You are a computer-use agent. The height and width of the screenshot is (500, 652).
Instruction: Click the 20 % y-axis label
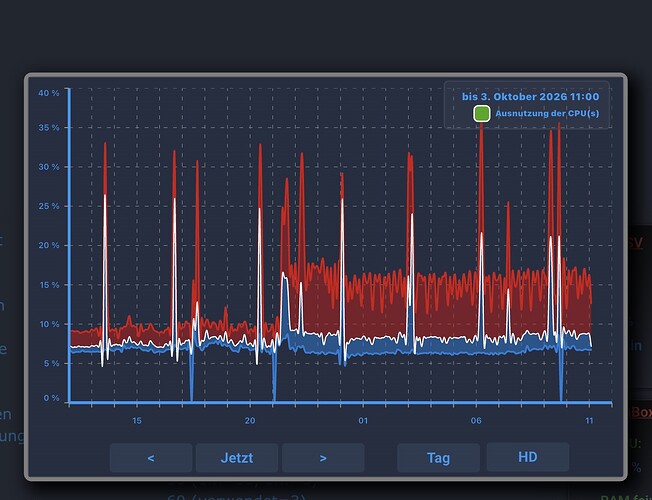coord(49,245)
